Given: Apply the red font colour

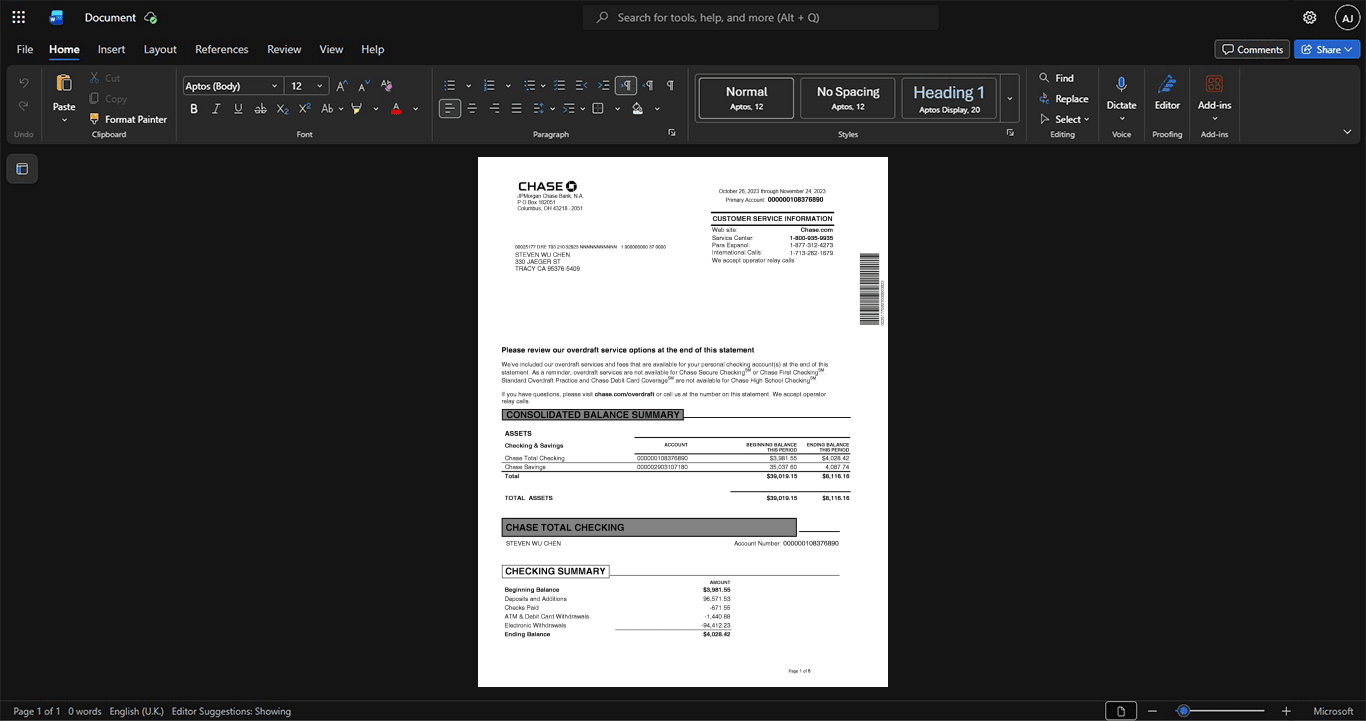Looking at the screenshot, I should coord(396,108).
